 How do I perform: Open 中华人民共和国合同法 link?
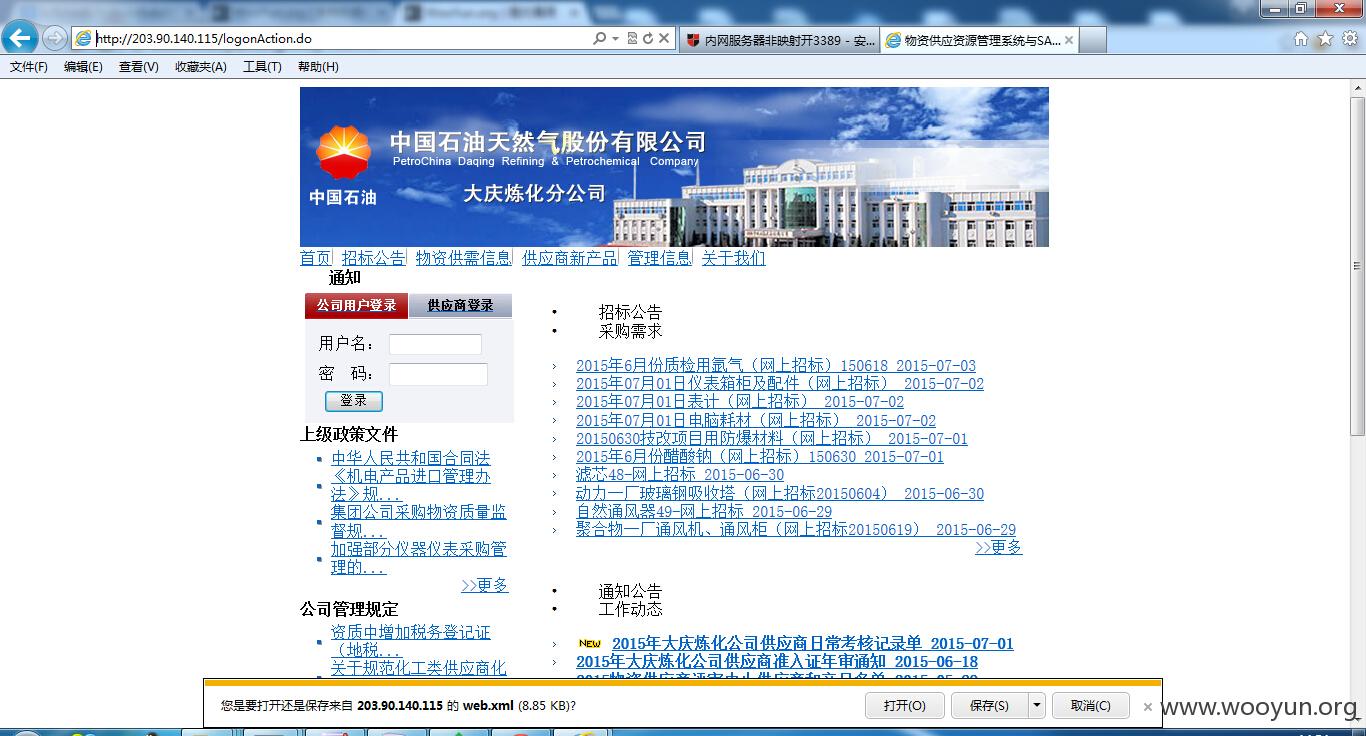point(411,458)
